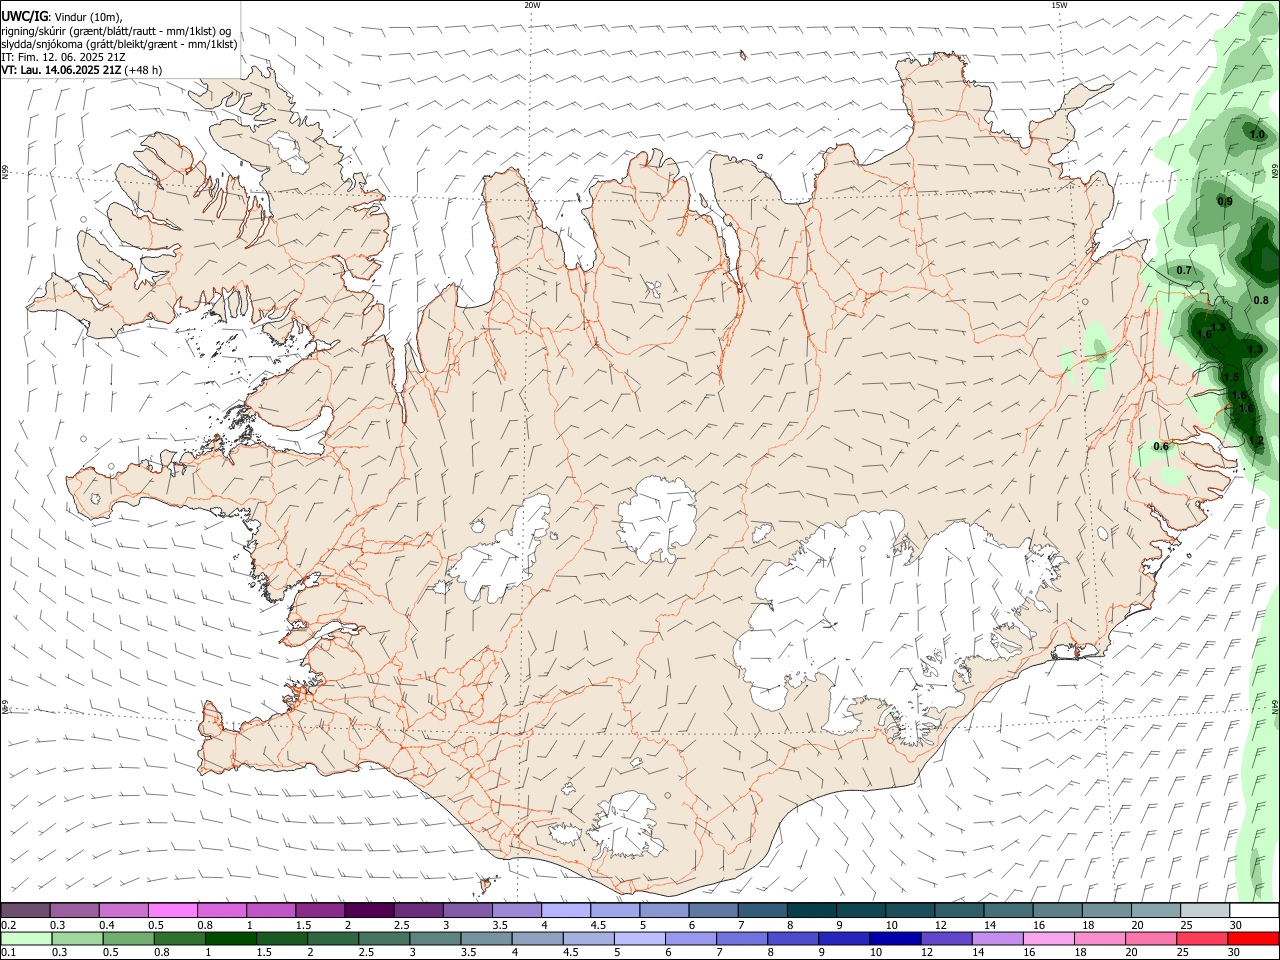This screenshot has height=960, width=1280.
Task: Choose the light lavender swatch at 4 in top row
Action: click(x=566, y=910)
